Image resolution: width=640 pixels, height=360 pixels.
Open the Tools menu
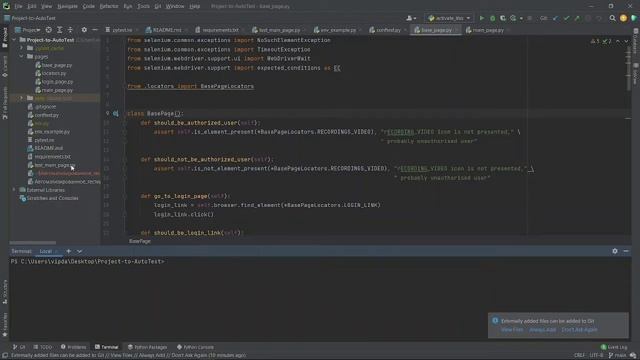[x=143, y=6]
